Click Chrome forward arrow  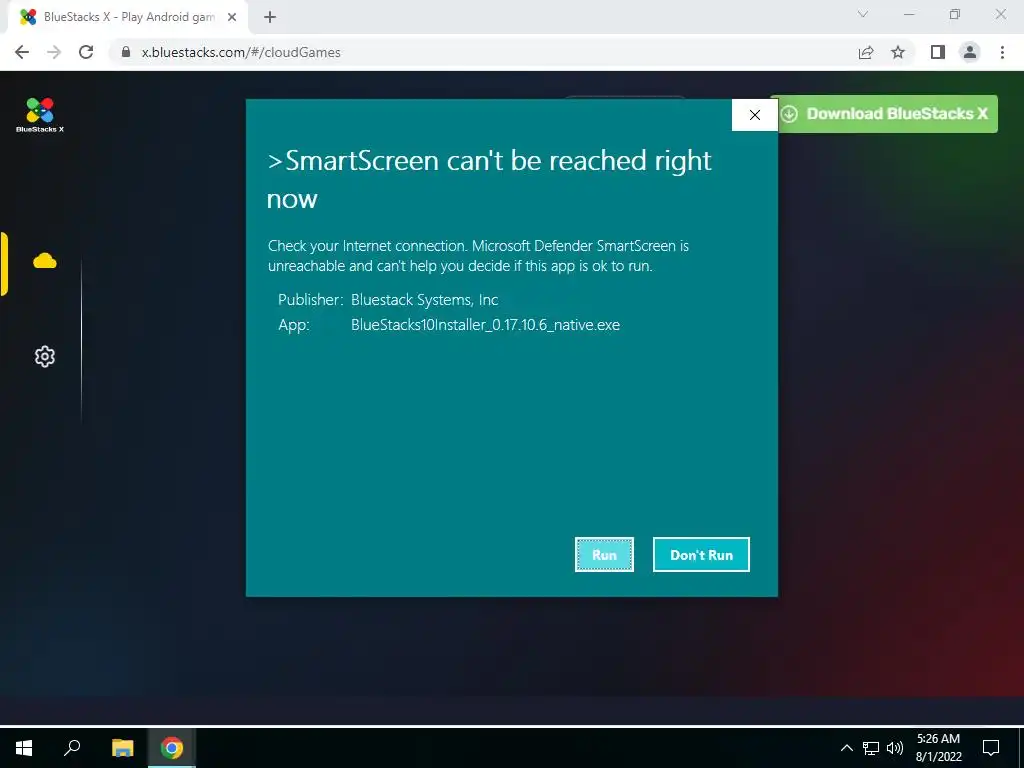[54, 52]
